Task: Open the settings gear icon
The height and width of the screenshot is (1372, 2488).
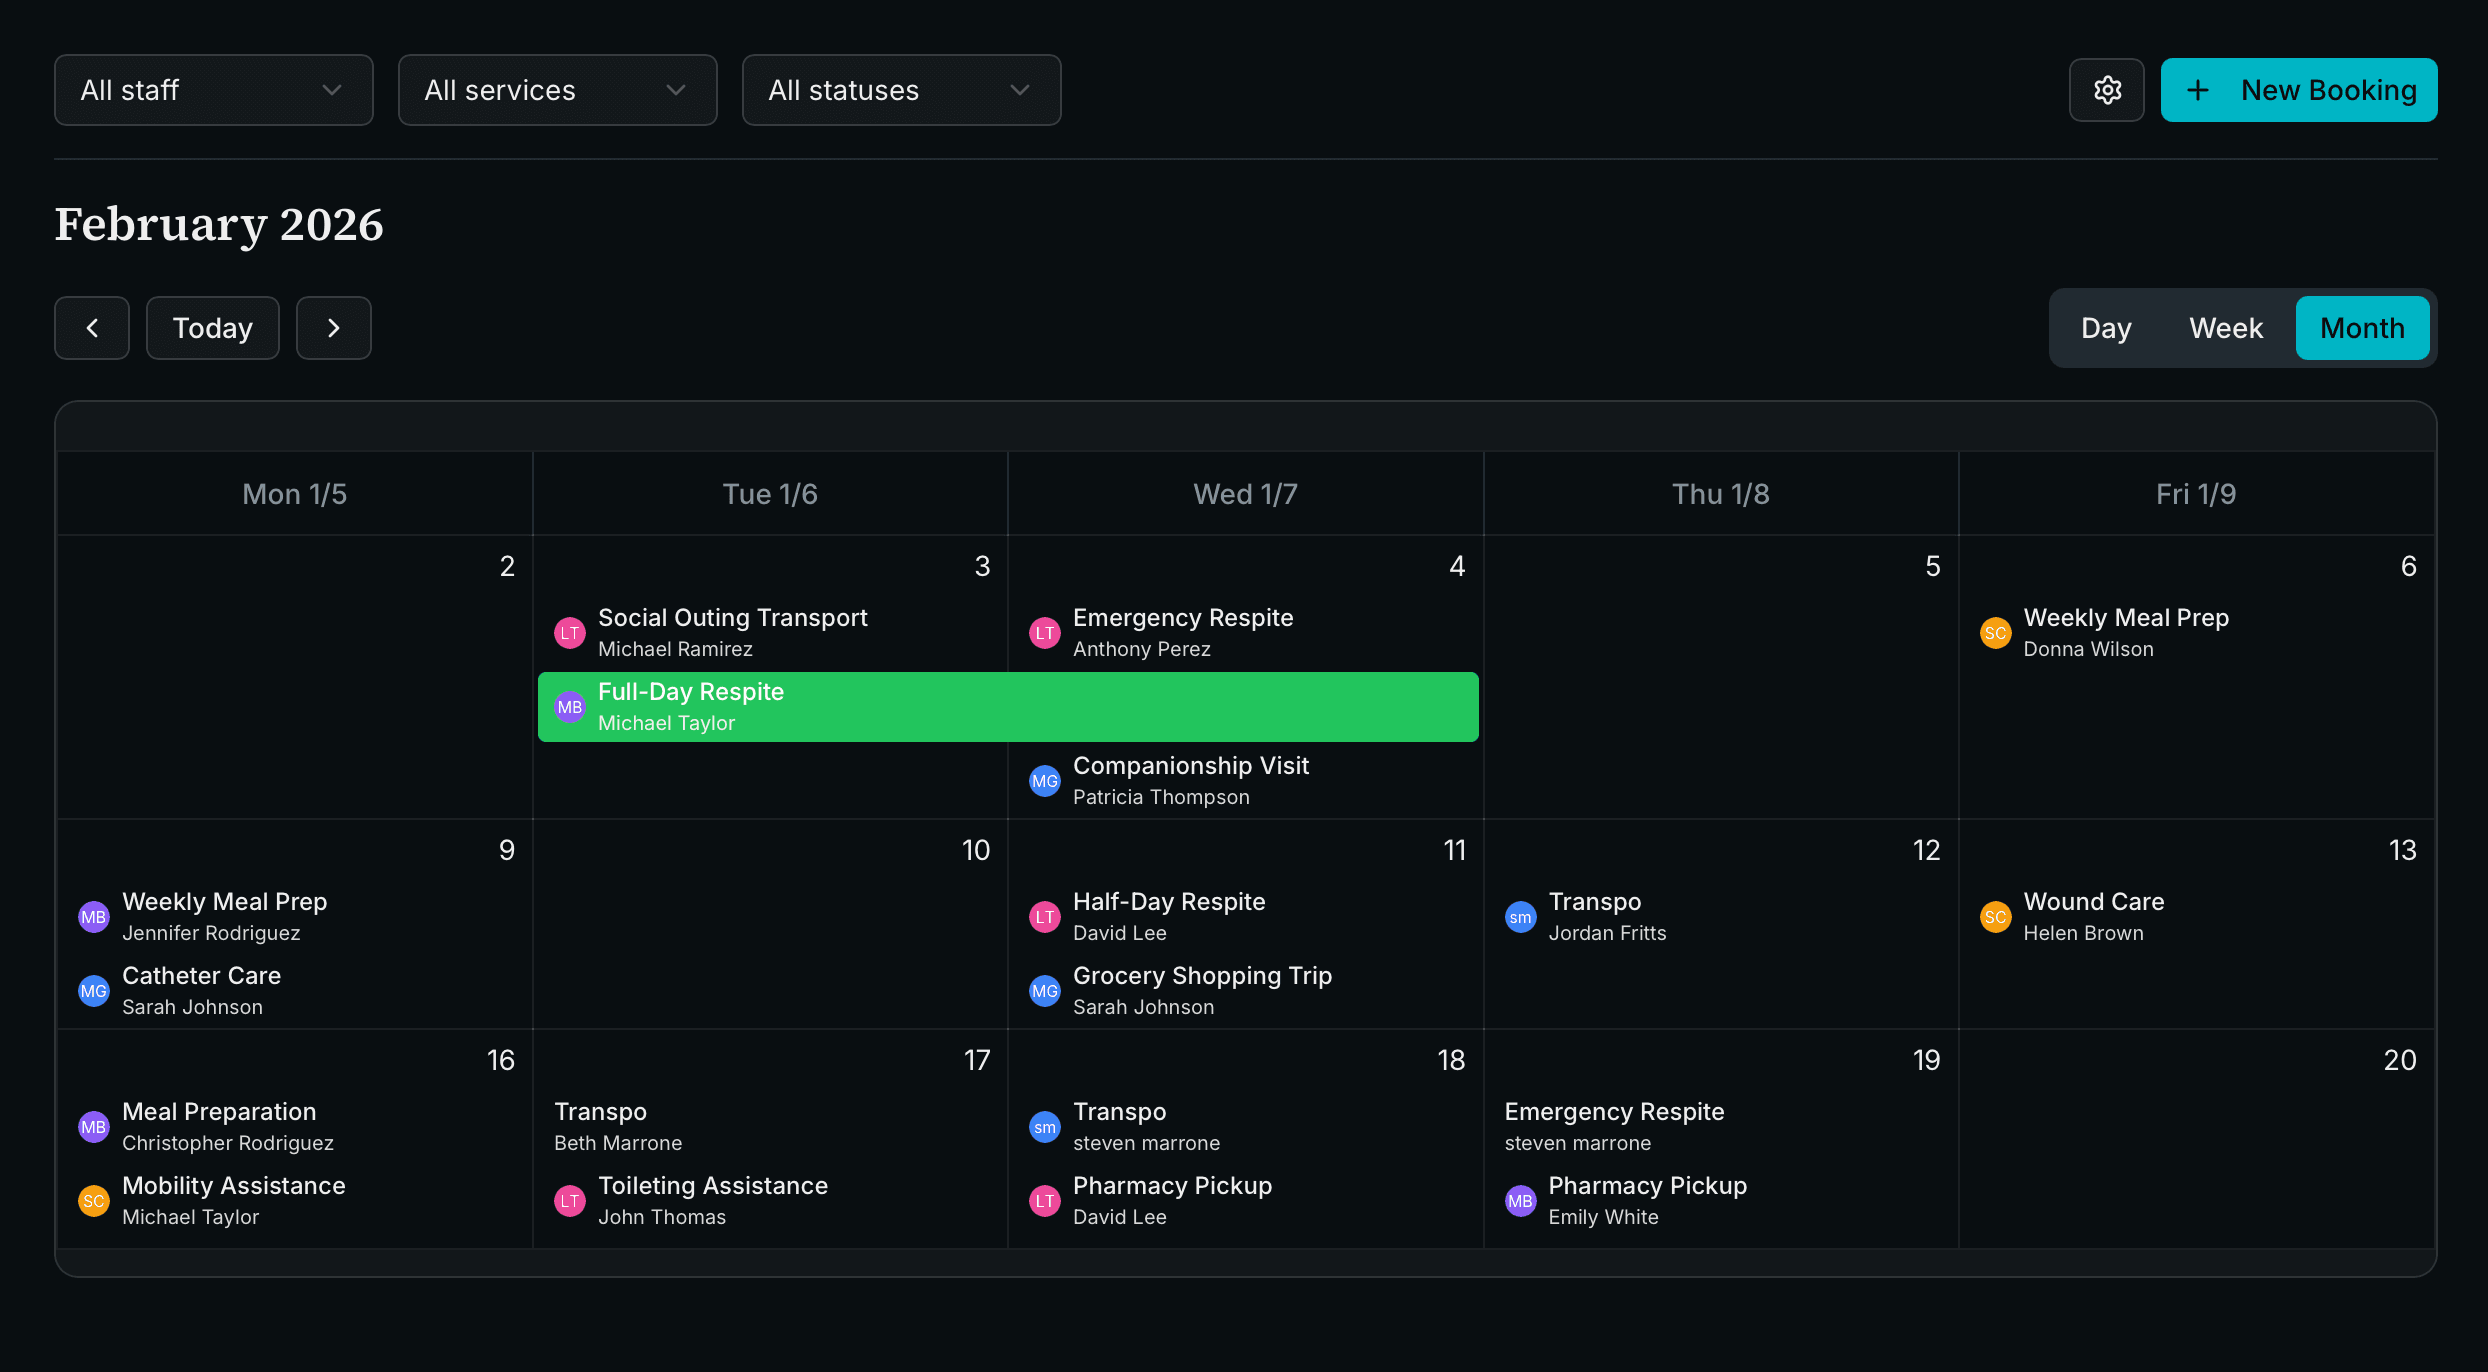Action: [x=2106, y=90]
